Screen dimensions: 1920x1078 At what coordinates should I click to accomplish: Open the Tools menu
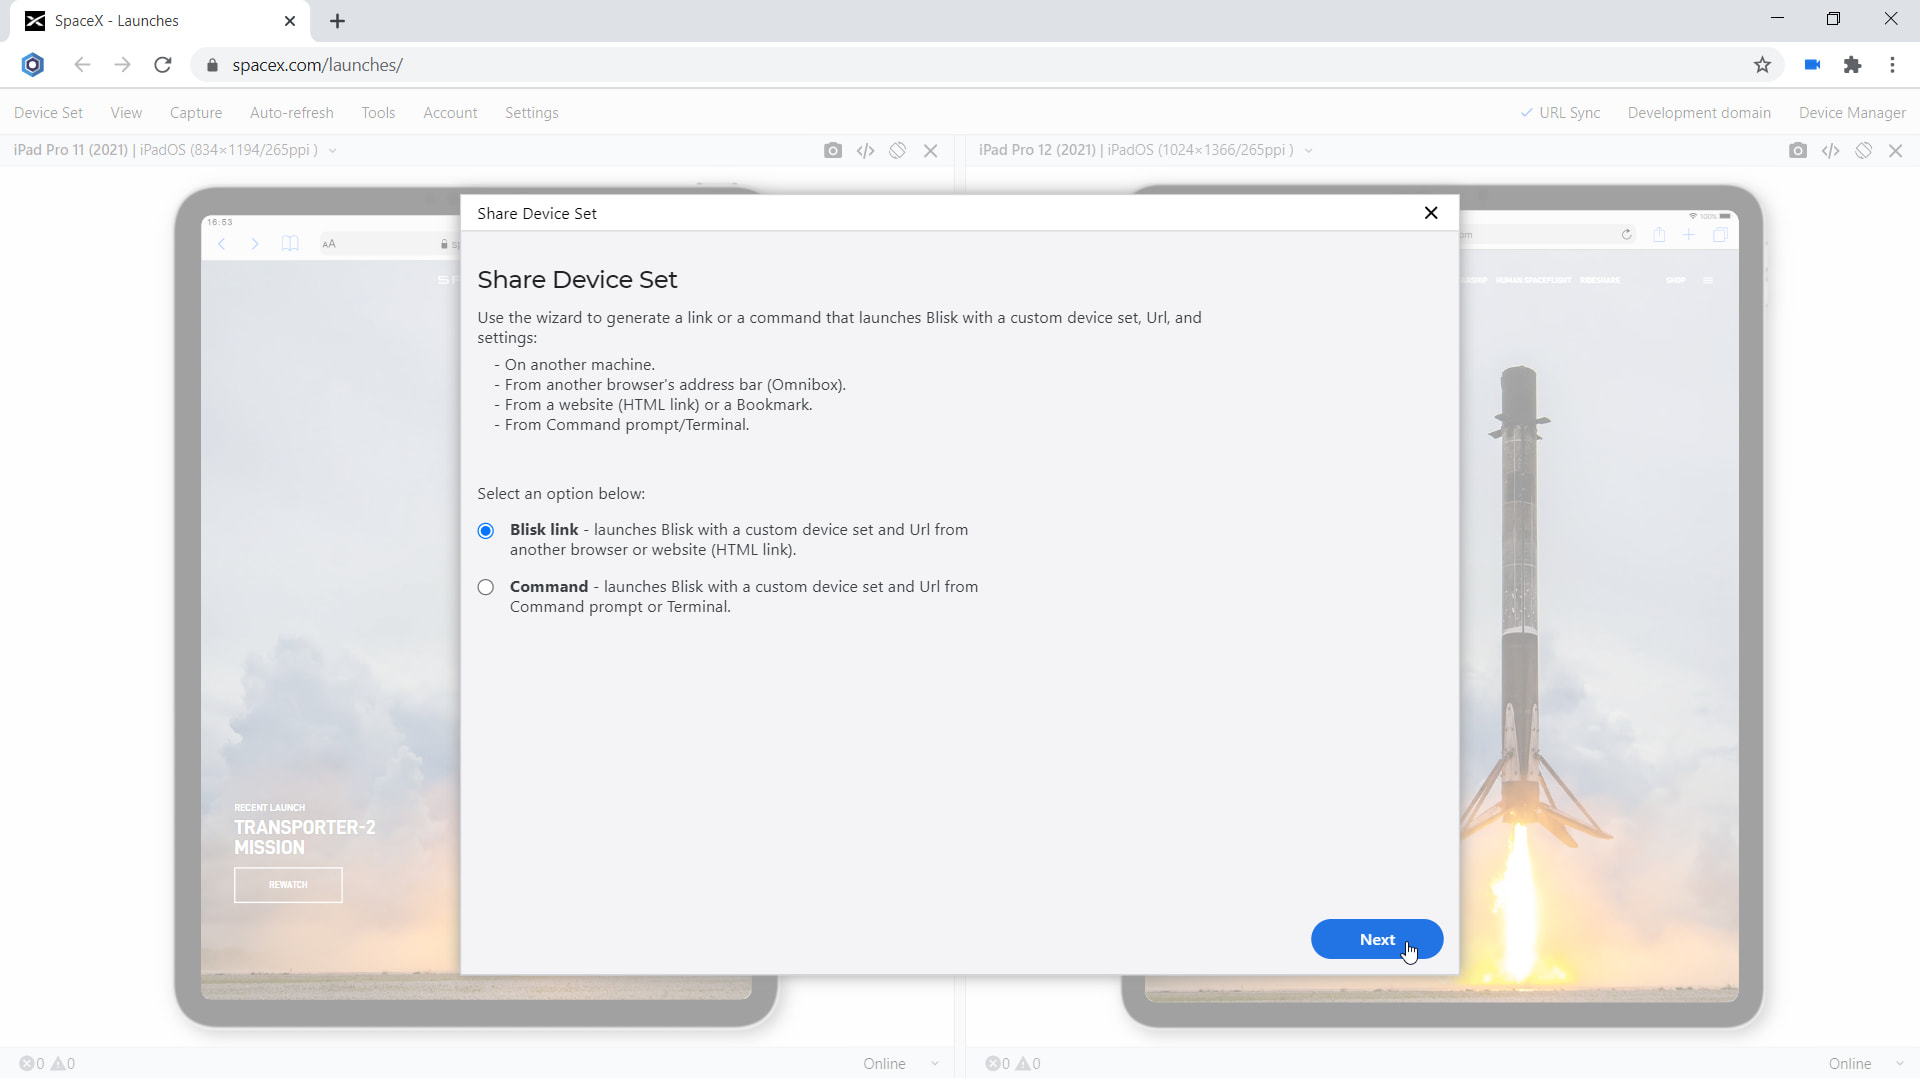pyautogui.click(x=378, y=112)
